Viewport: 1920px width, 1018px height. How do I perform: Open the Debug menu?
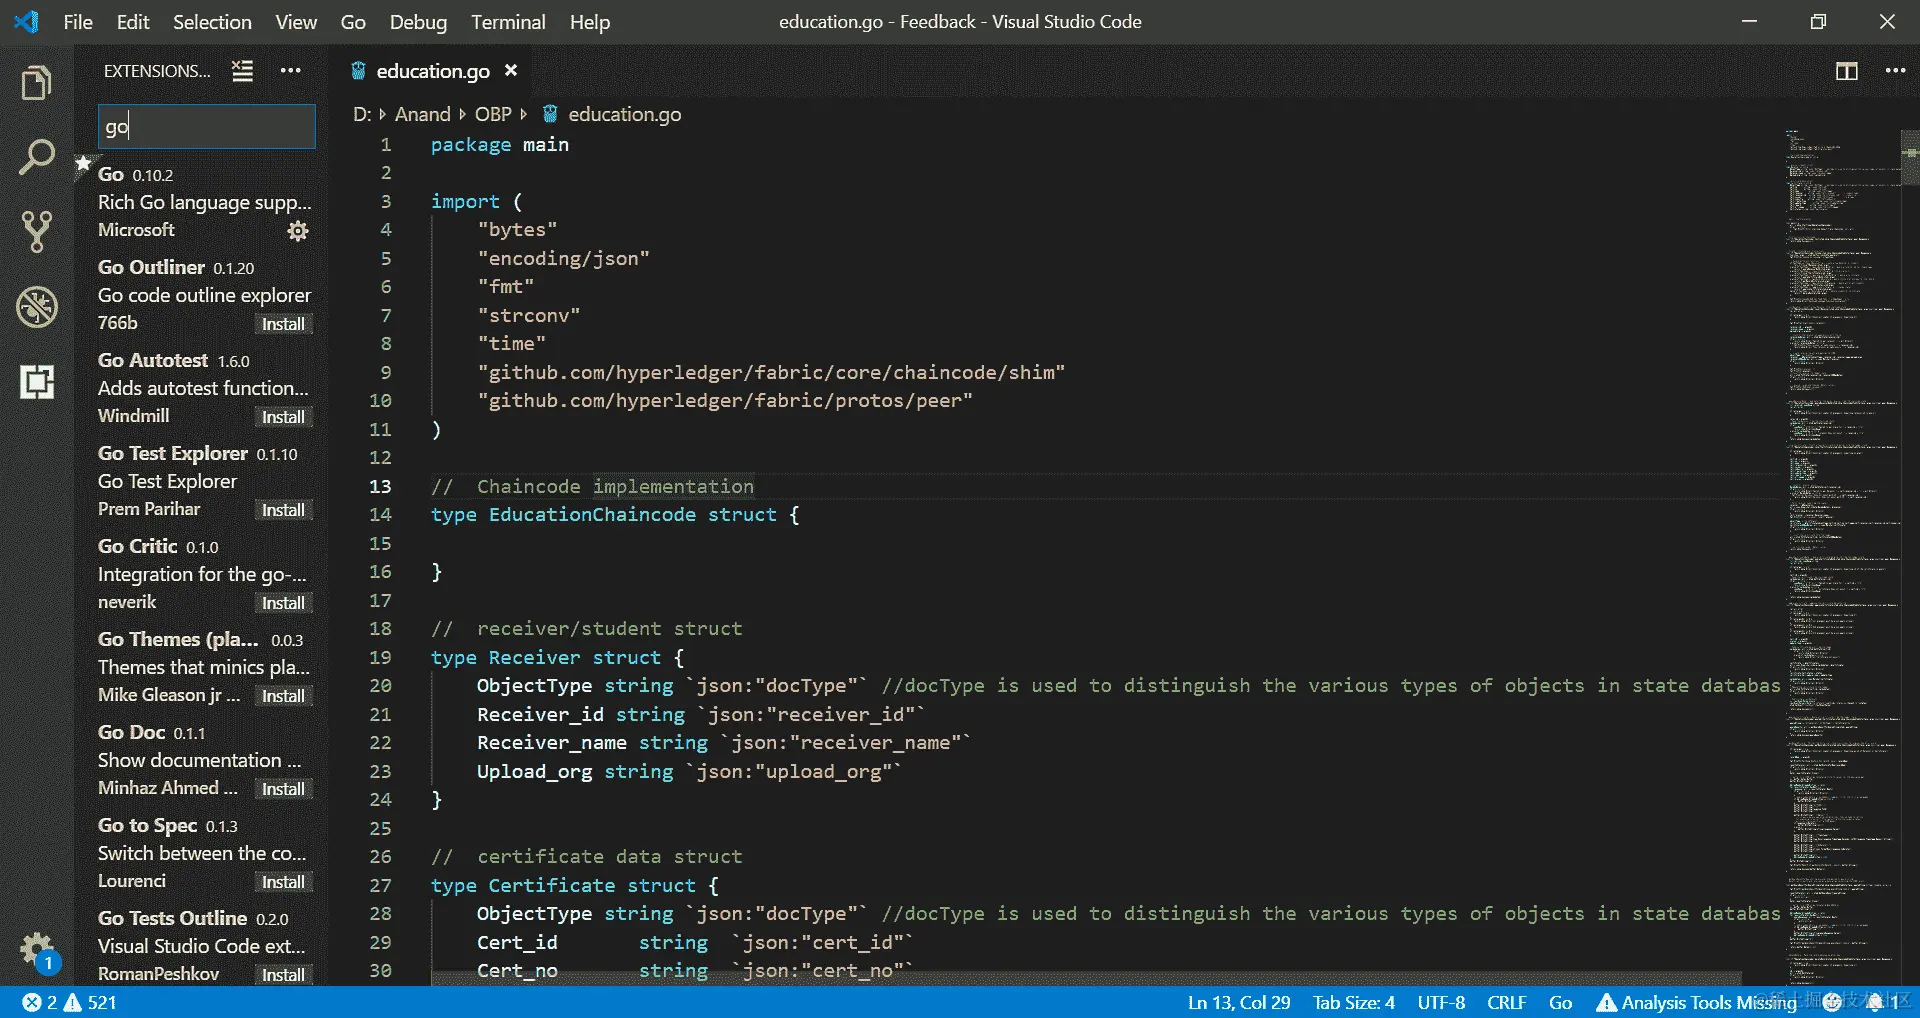(418, 22)
